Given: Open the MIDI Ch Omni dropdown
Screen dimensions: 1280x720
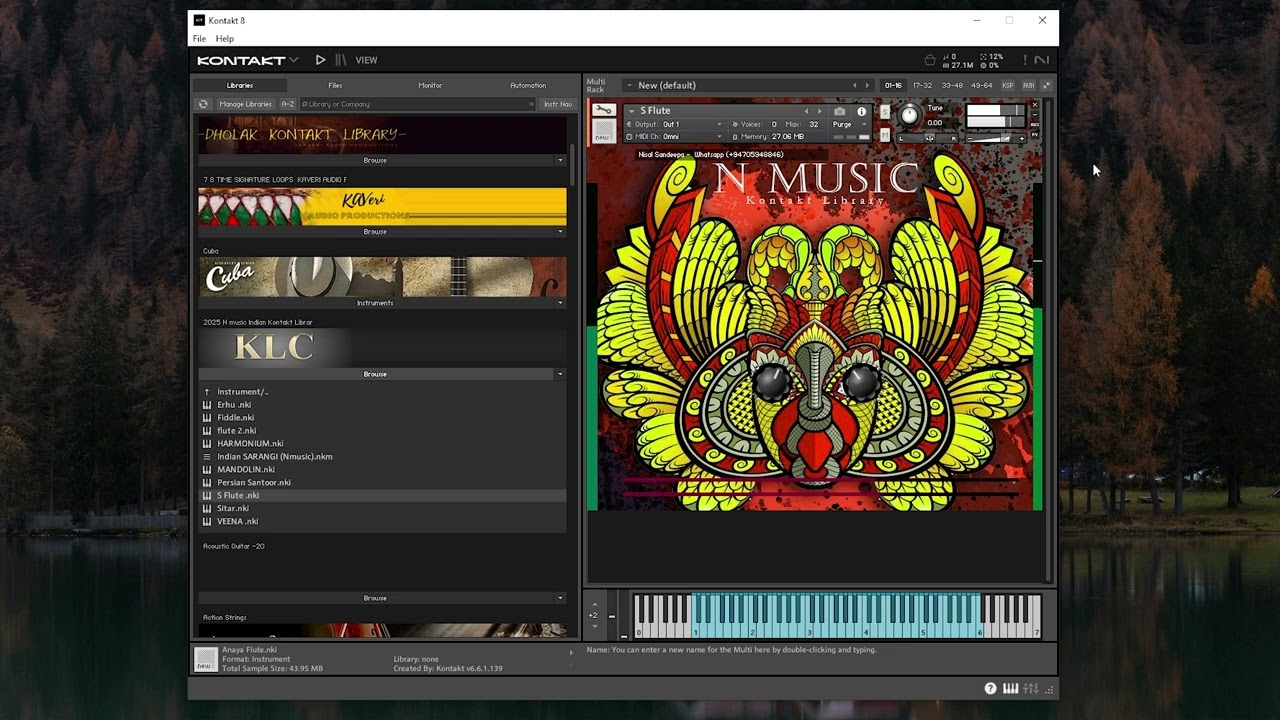Looking at the screenshot, I should point(673,136).
